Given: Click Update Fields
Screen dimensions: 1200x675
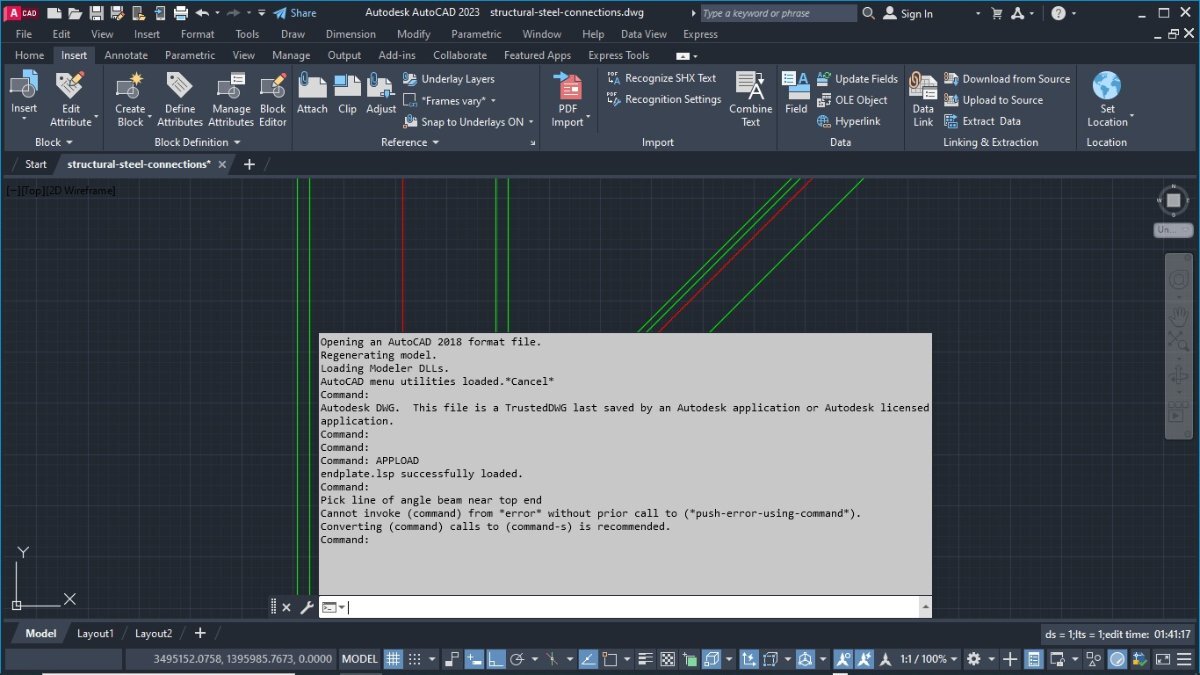Looking at the screenshot, I should point(857,79).
